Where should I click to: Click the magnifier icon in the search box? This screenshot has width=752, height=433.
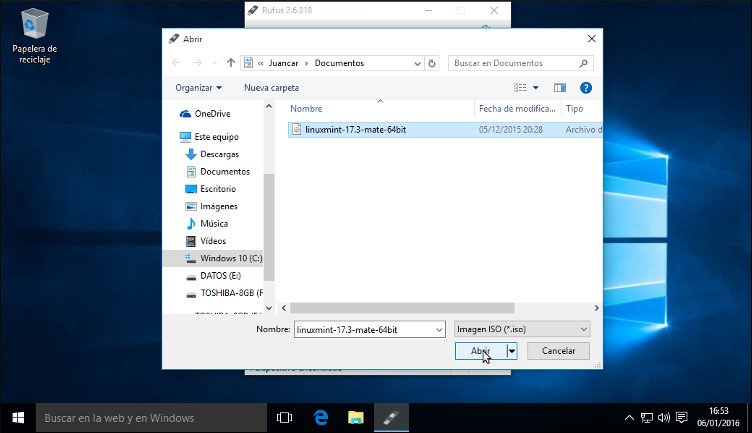point(584,63)
